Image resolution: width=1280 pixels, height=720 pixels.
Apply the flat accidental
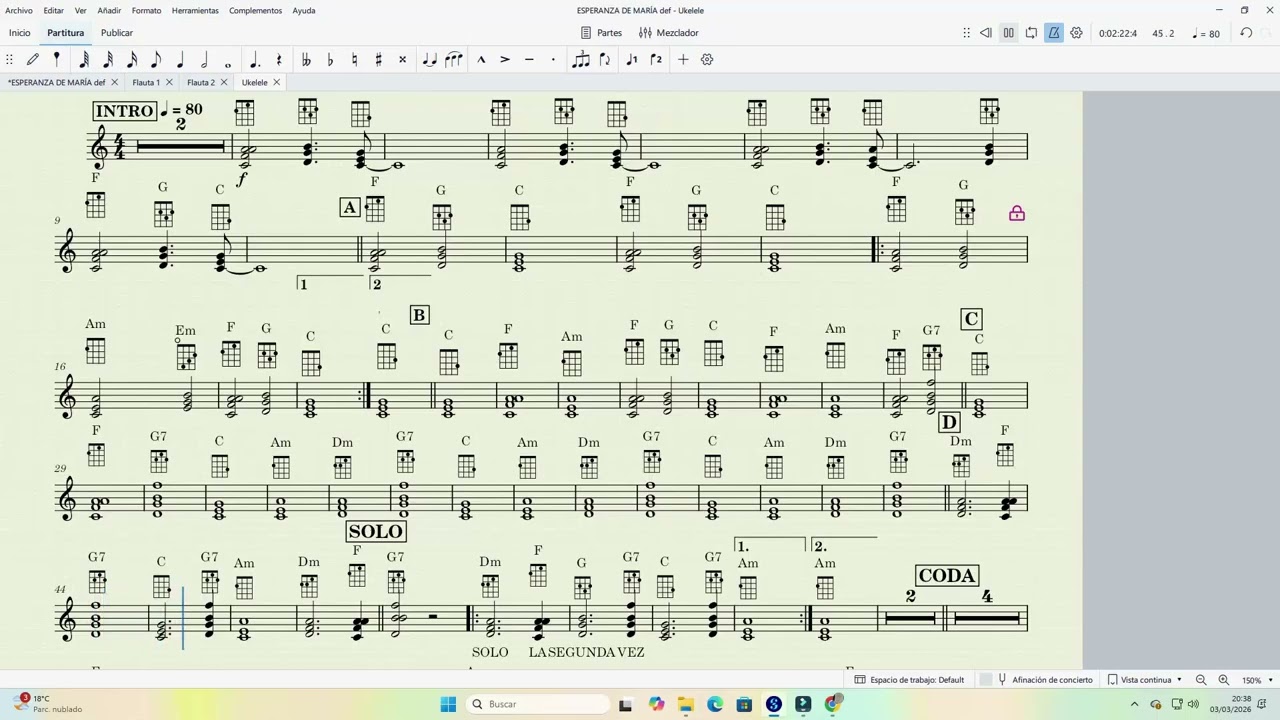pos(330,60)
